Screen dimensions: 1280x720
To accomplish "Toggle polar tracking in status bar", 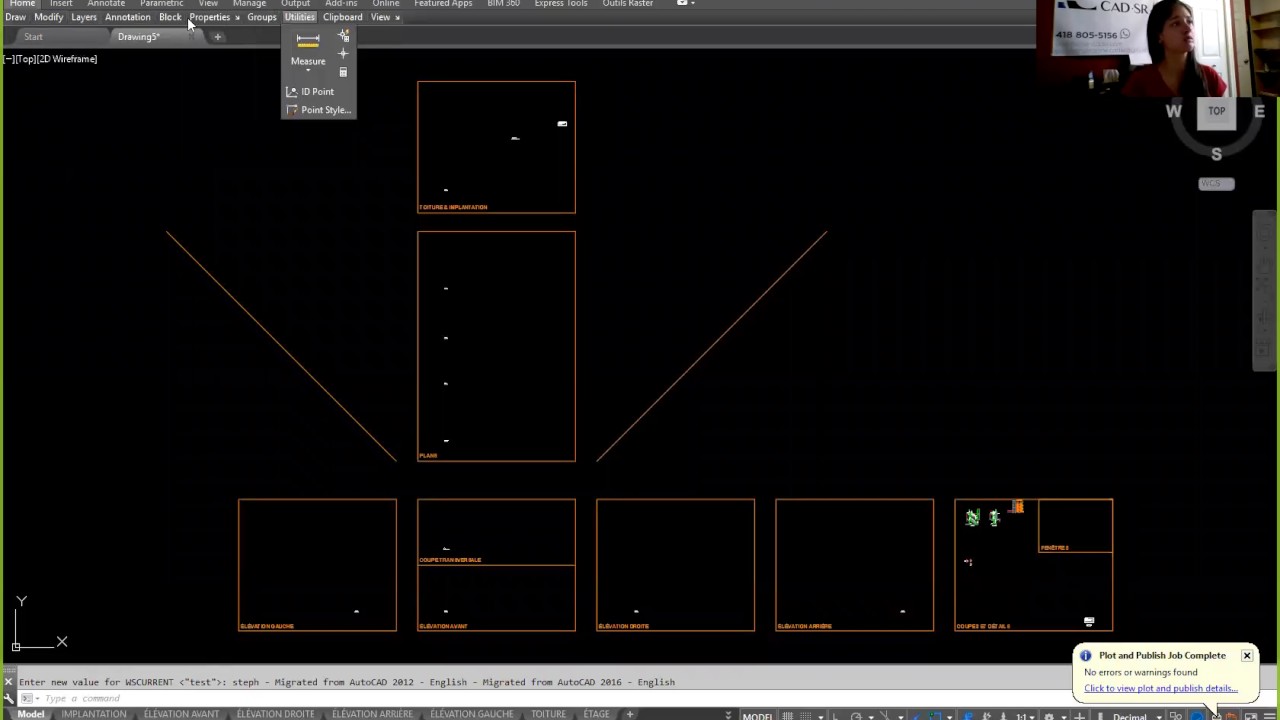I will (856, 716).
